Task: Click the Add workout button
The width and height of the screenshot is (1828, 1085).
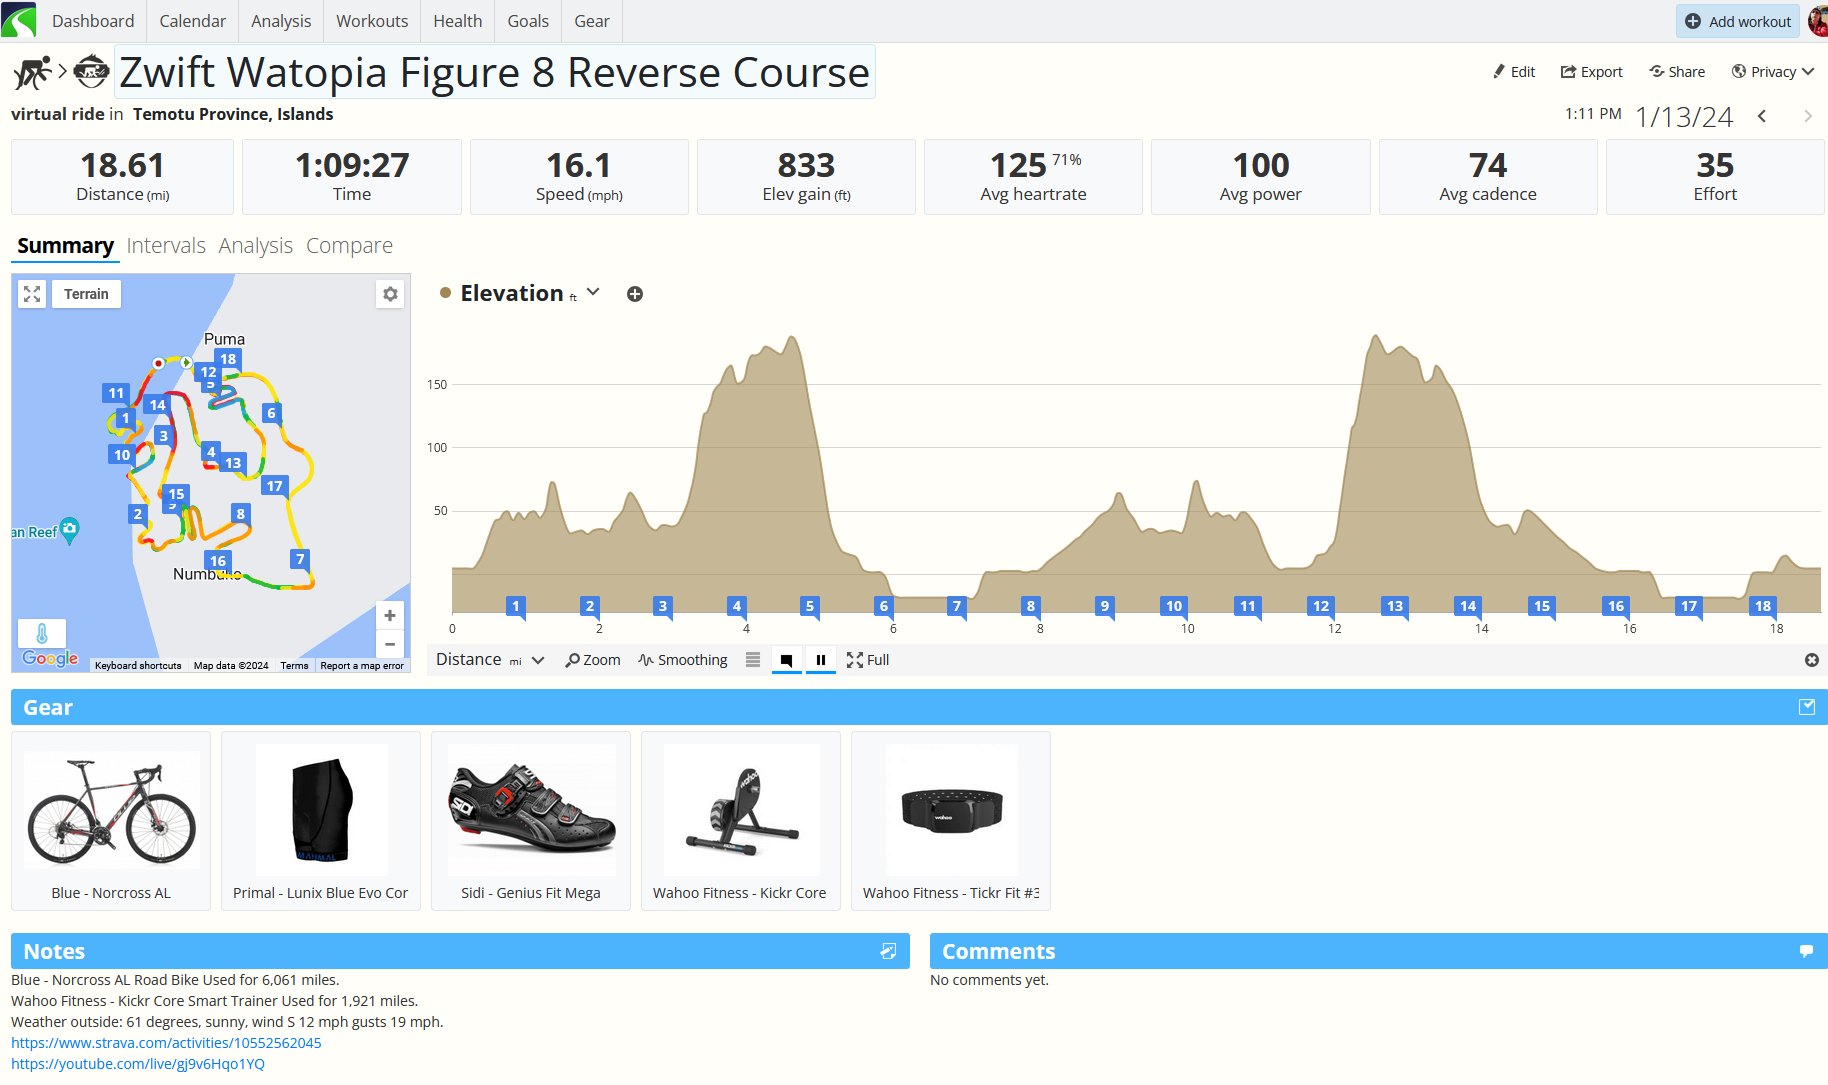Action: click(x=1738, y=21)
